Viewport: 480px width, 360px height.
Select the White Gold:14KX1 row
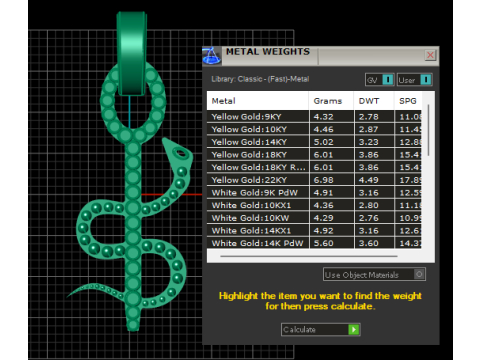coord(314,231)
